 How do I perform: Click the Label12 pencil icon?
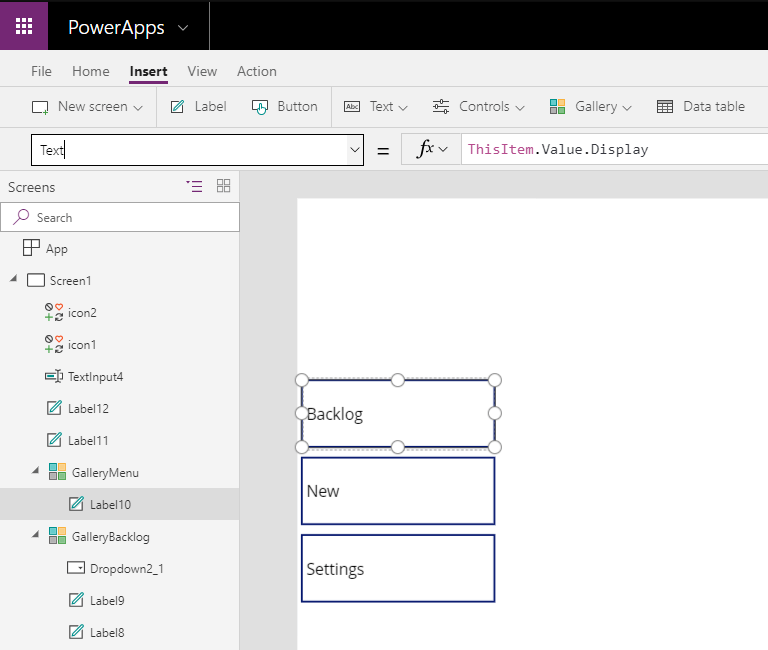[x=54, y=408]
